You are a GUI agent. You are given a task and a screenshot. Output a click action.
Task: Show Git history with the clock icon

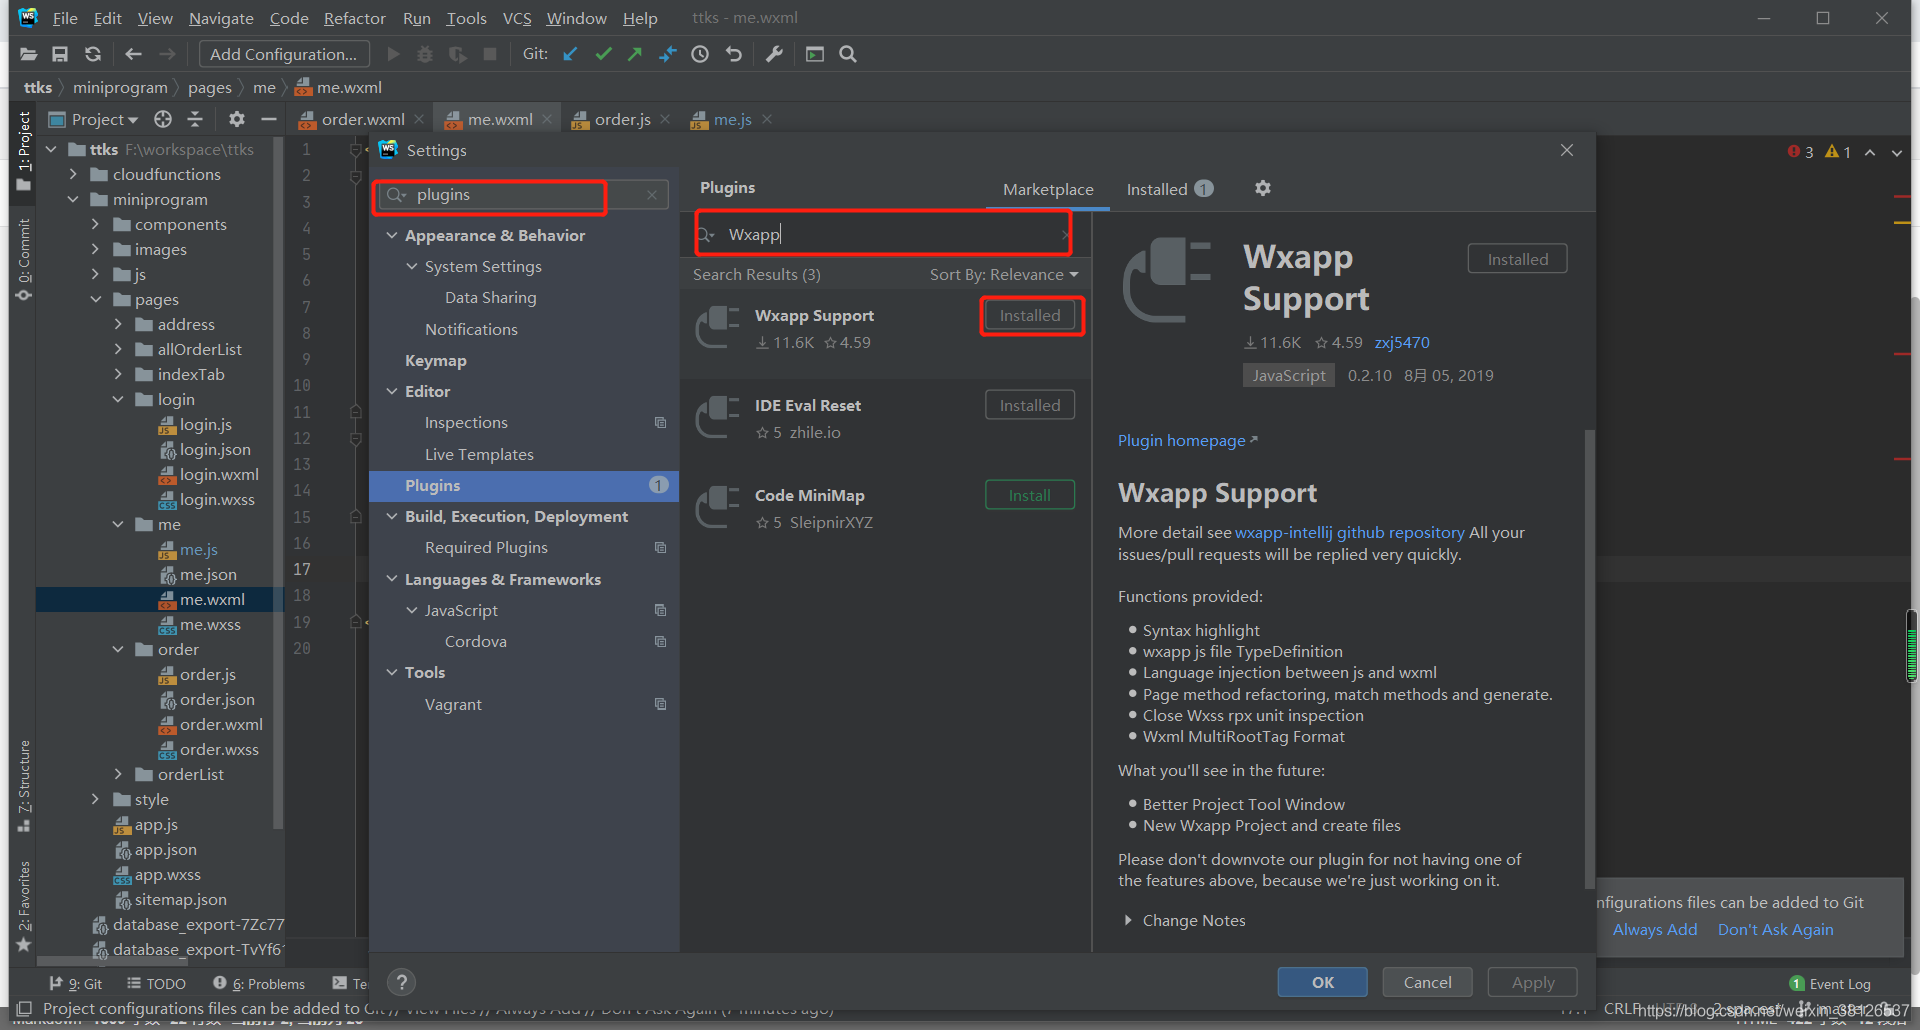pyautogui.click(x=700, y=54)
